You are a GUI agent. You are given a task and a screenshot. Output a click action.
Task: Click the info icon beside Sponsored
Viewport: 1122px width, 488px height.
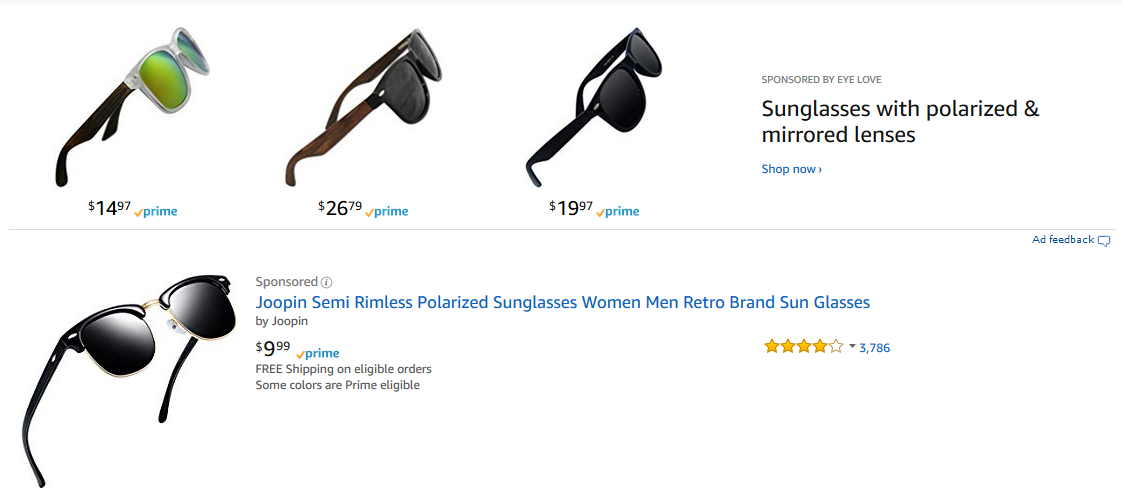click(326, 283)
